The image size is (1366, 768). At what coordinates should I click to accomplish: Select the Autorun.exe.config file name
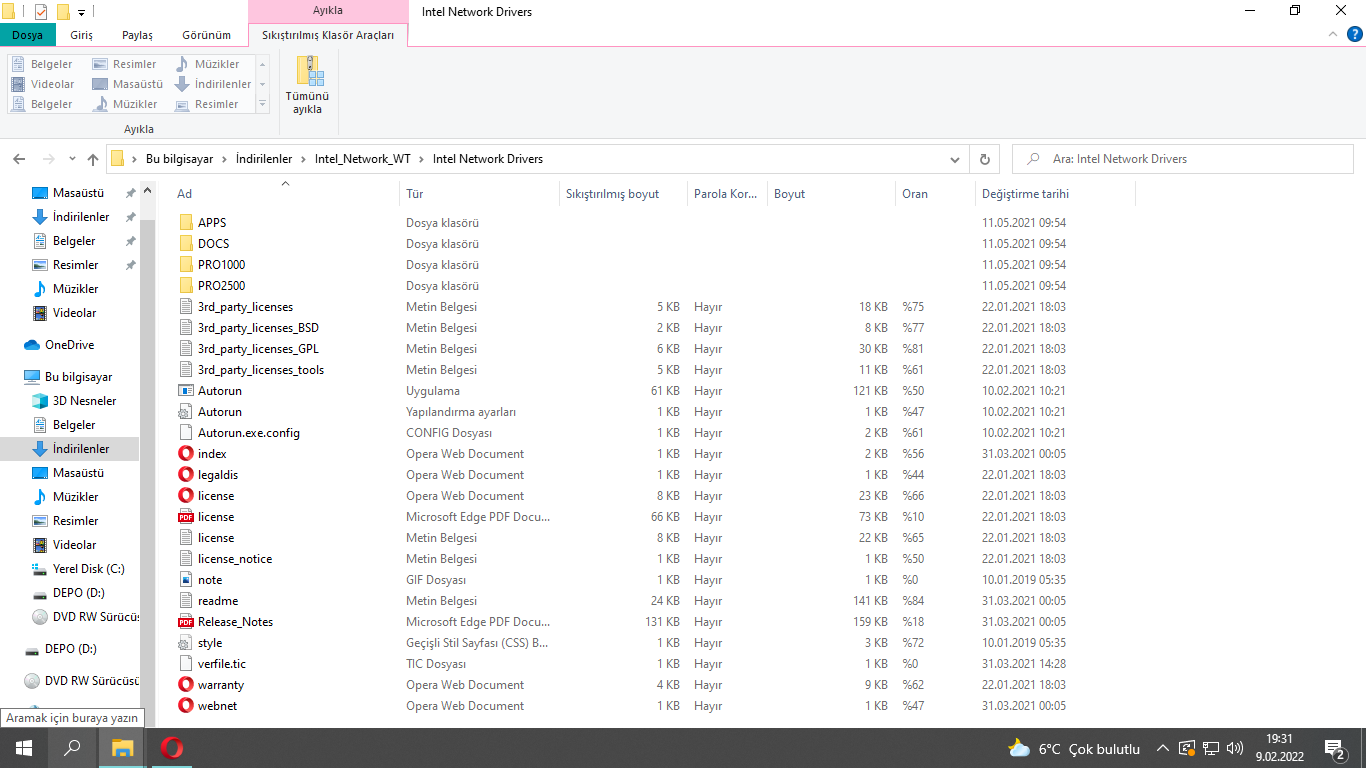249,433
